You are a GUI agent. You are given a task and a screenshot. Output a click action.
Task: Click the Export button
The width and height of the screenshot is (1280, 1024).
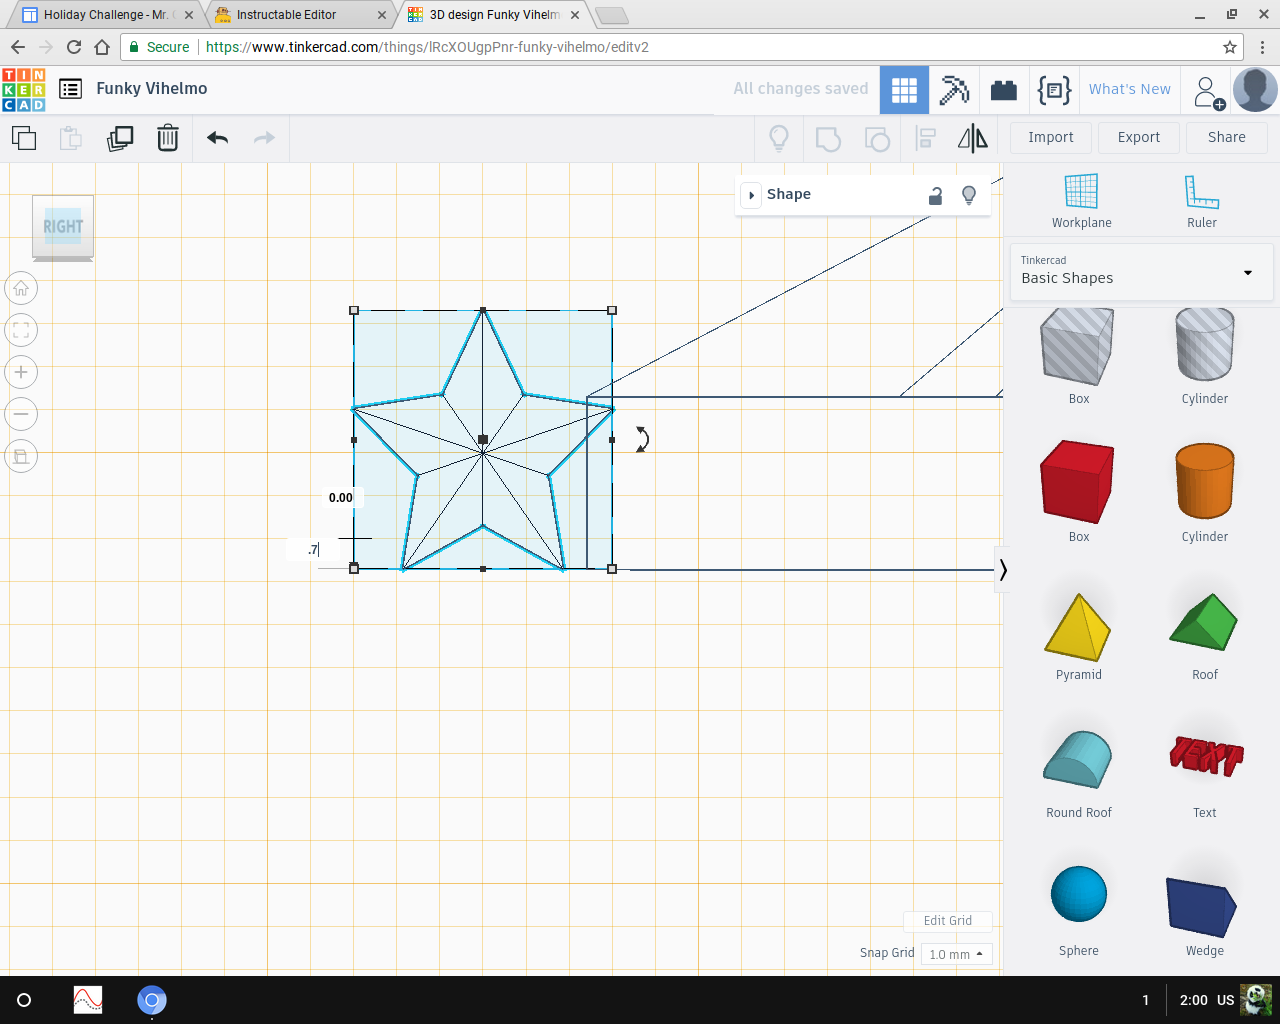(x=1139, y=138)
